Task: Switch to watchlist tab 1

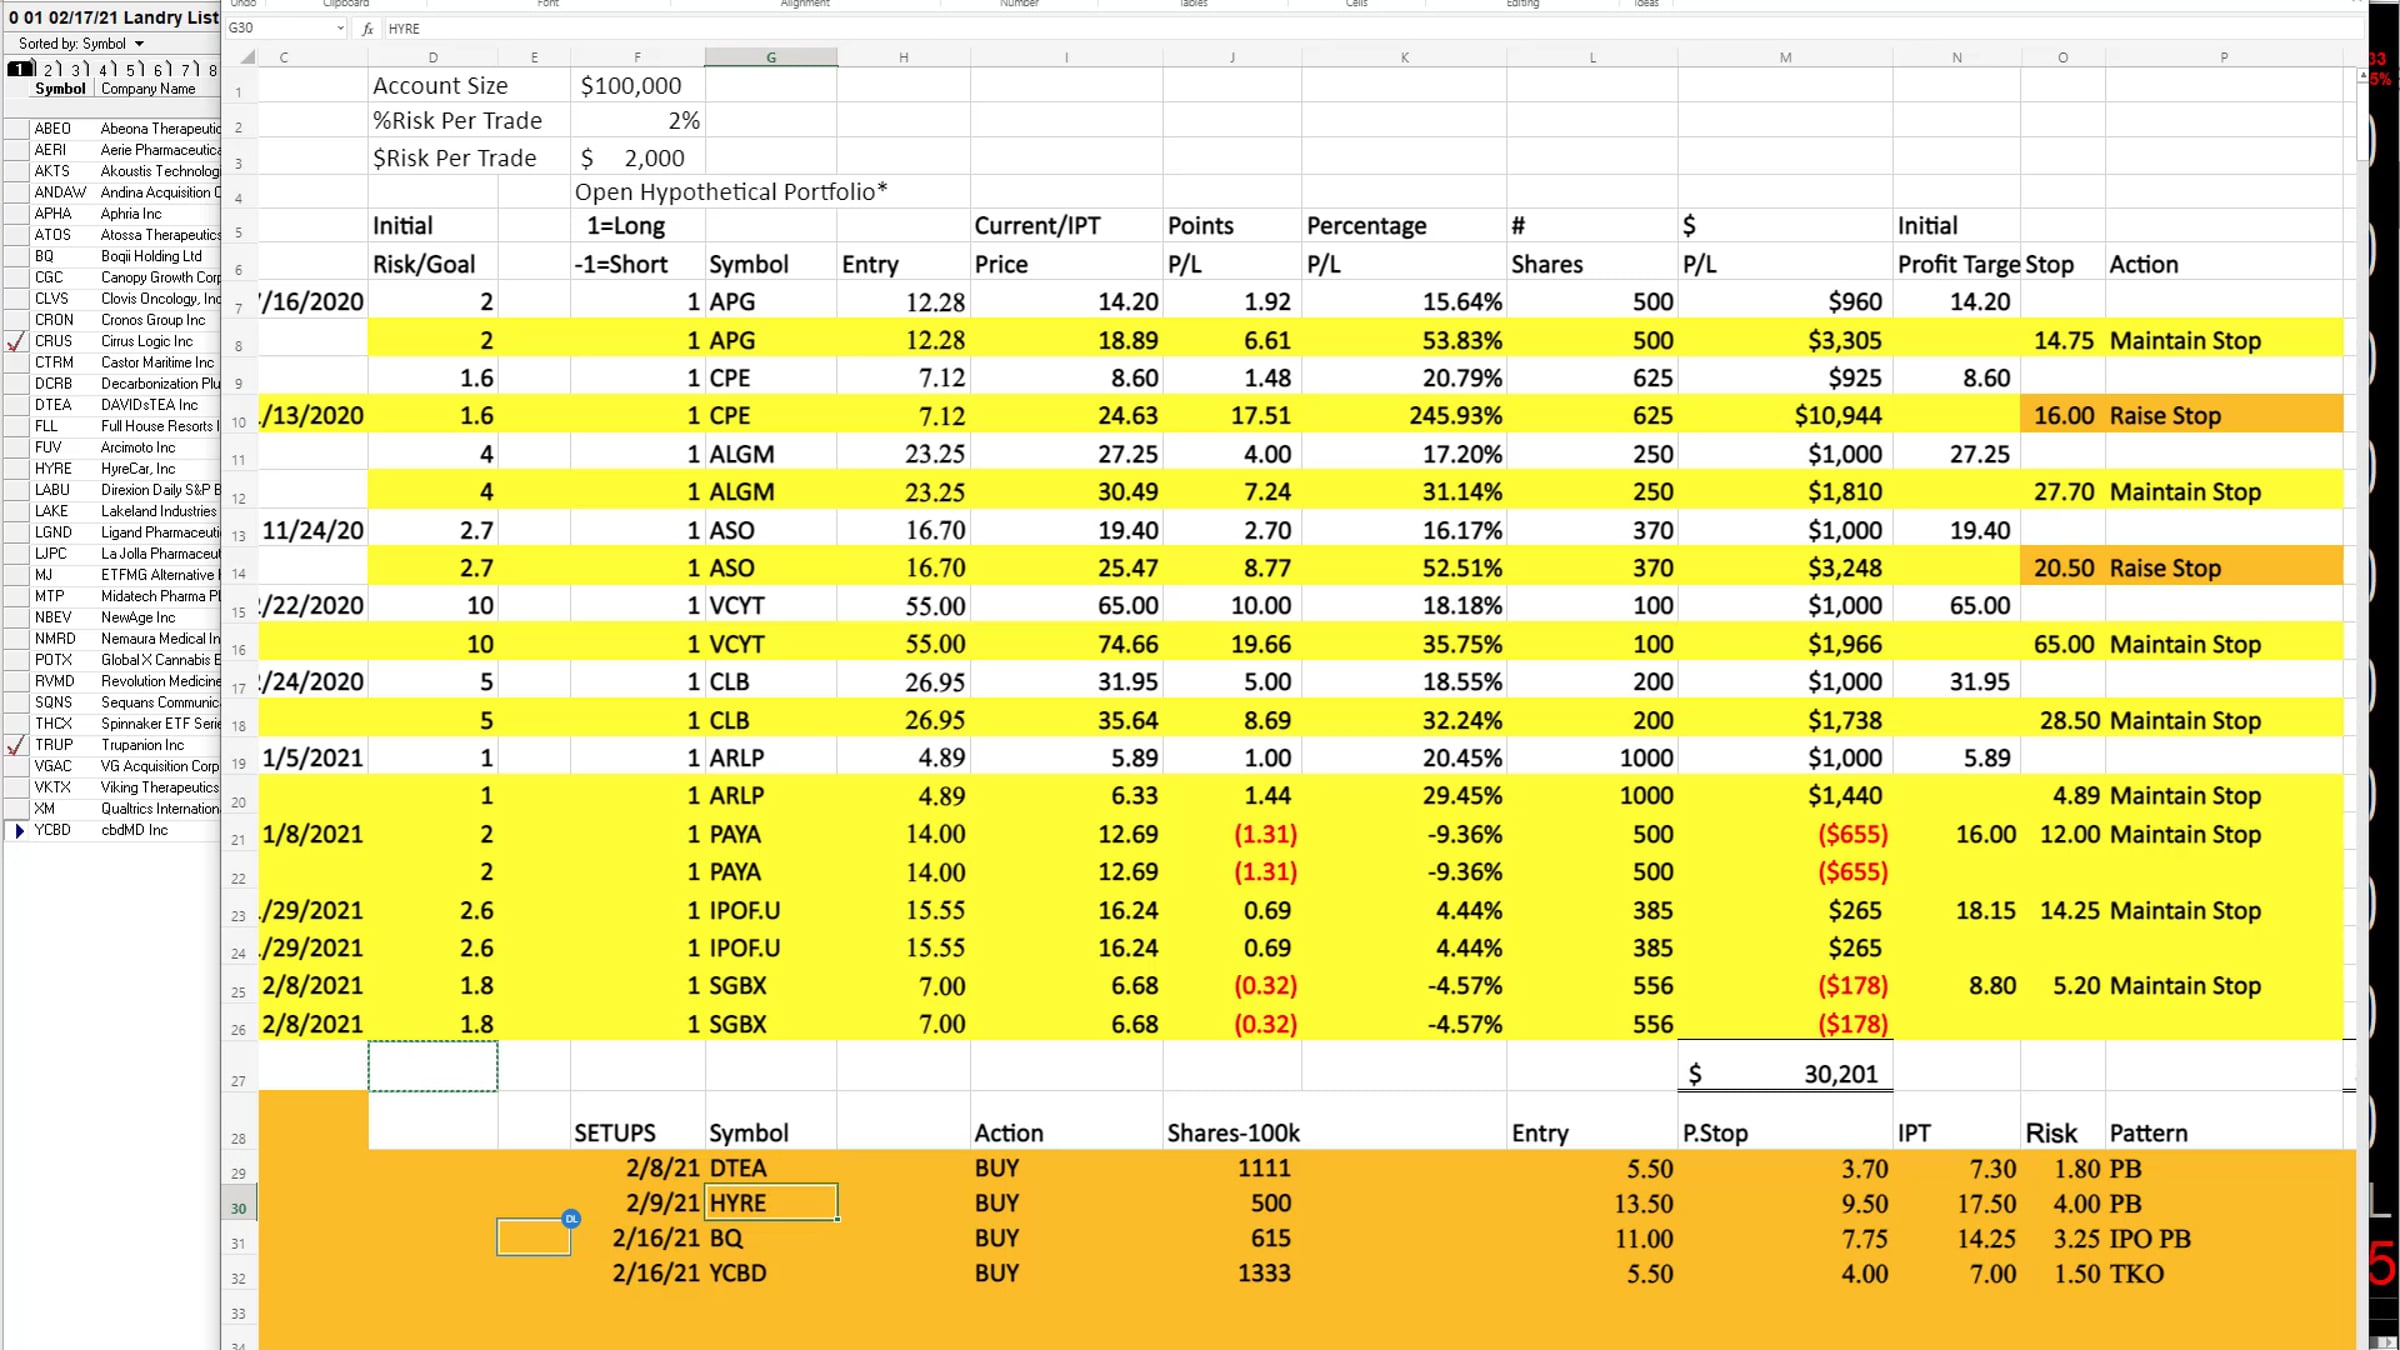Action: pos(20,69)
